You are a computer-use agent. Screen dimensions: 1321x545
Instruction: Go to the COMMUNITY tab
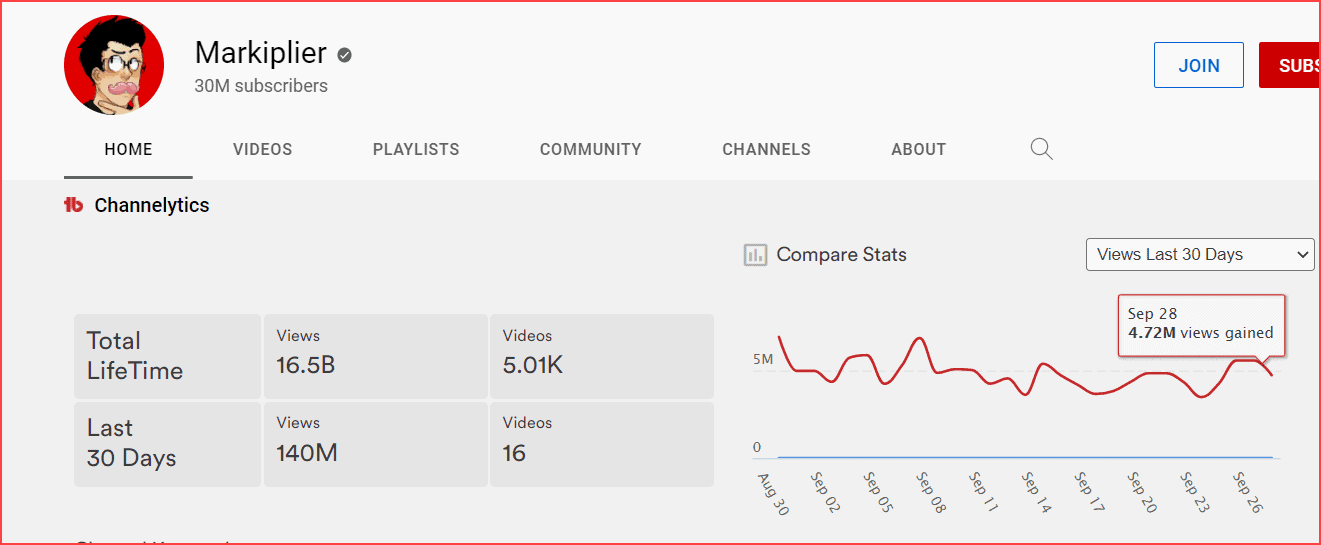point(591,150)
